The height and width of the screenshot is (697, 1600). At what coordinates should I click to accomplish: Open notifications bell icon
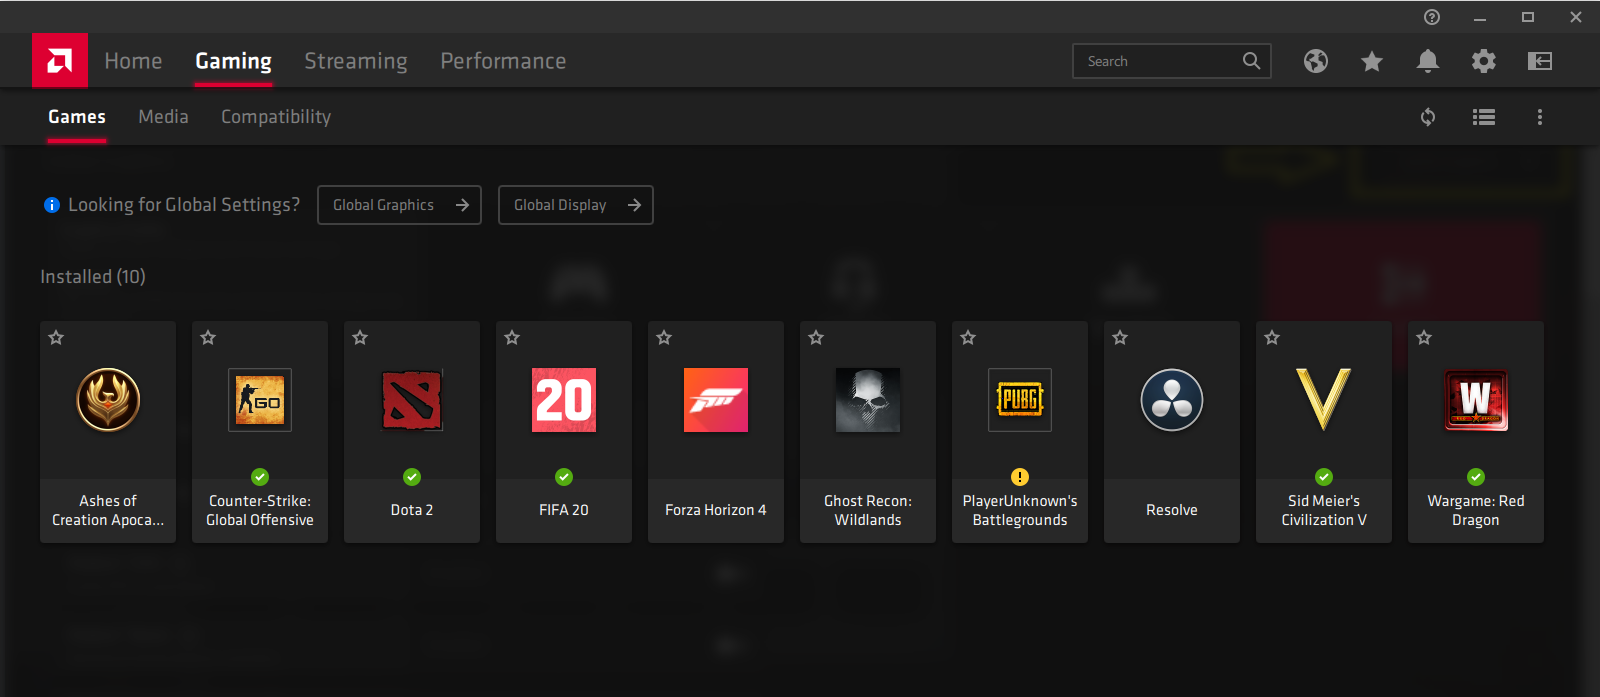[x=1428, y=61]
